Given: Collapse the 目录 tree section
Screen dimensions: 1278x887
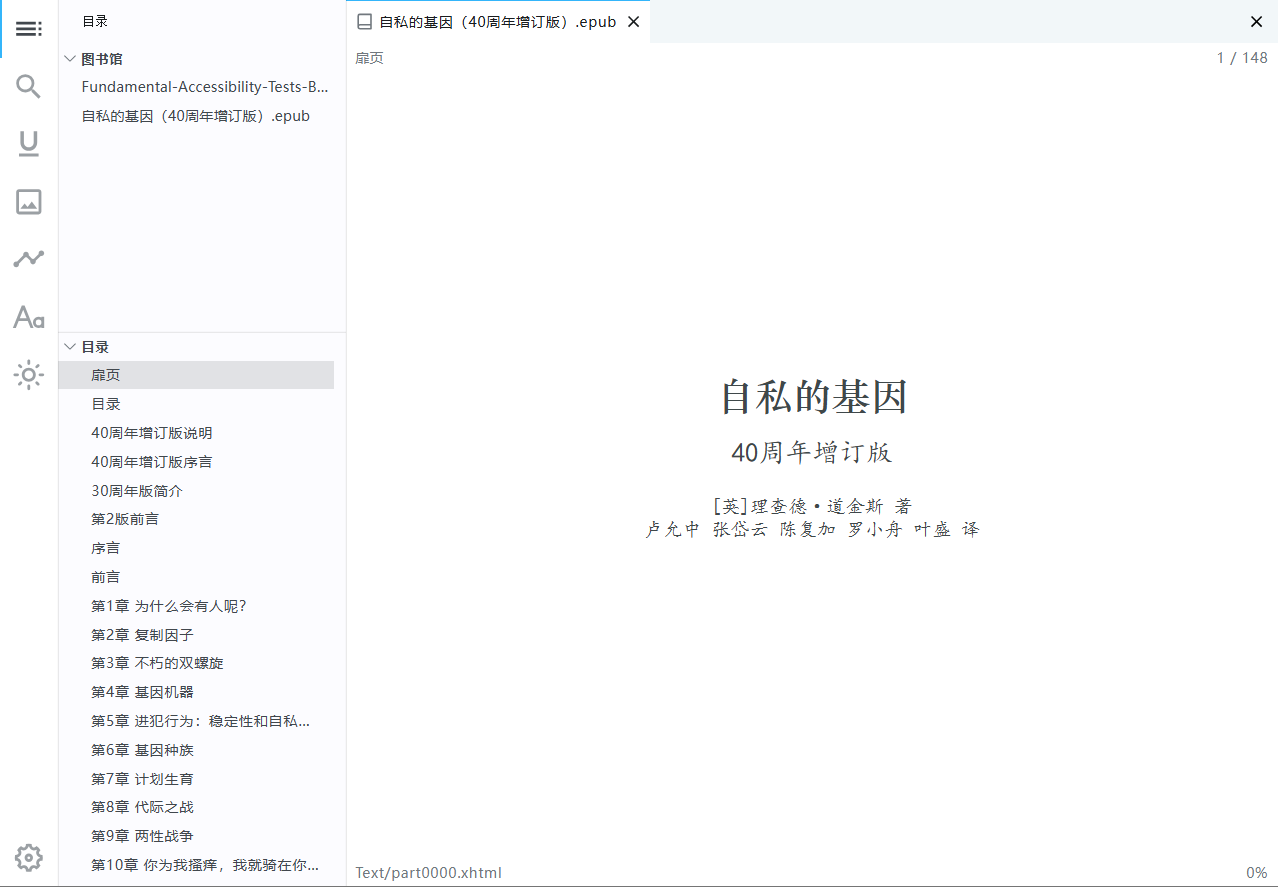Looking at the screenshot, I should point(70,347).
